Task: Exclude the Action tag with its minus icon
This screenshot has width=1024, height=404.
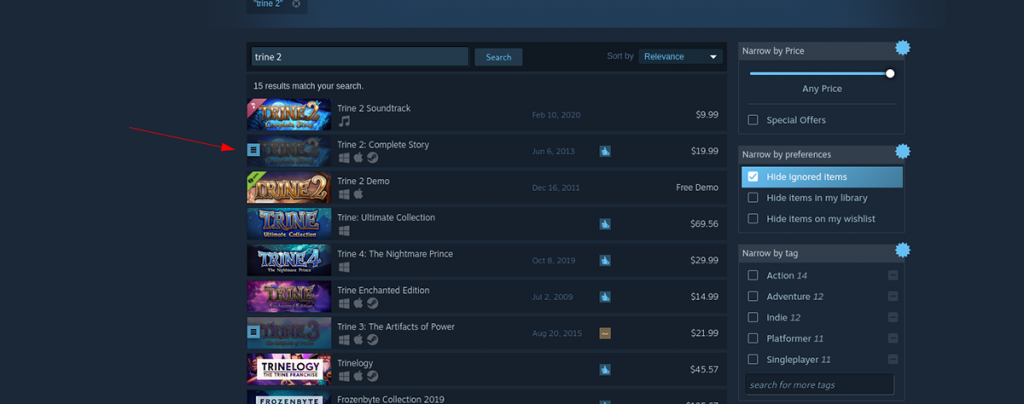Action: 893,275
